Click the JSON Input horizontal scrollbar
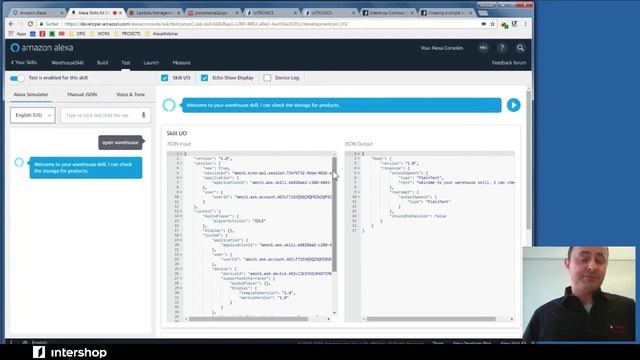 point(248,319)
